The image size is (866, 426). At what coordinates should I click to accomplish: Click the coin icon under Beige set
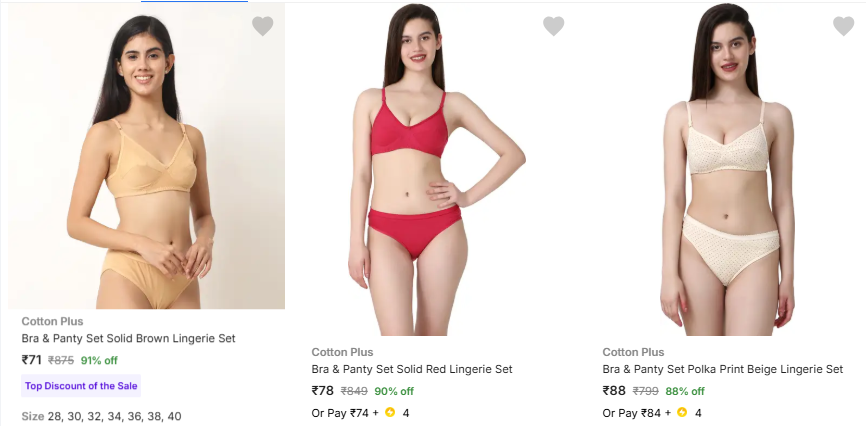coord(681,412)
